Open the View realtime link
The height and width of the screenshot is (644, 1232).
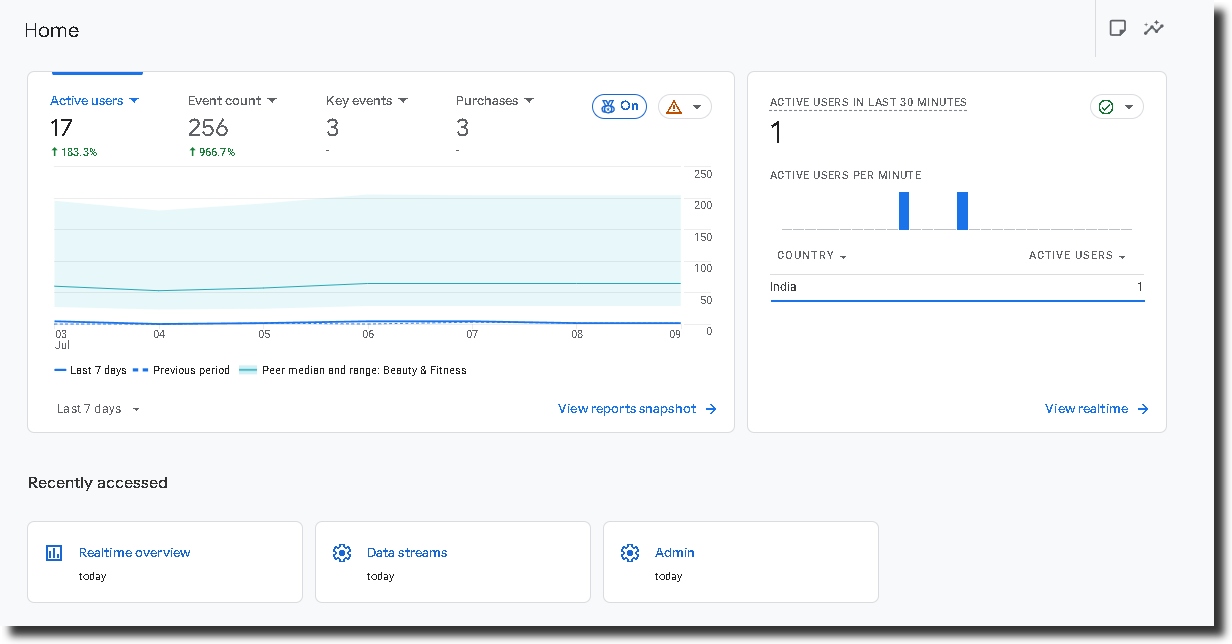pyautogui.click(x=1097, y=409)
